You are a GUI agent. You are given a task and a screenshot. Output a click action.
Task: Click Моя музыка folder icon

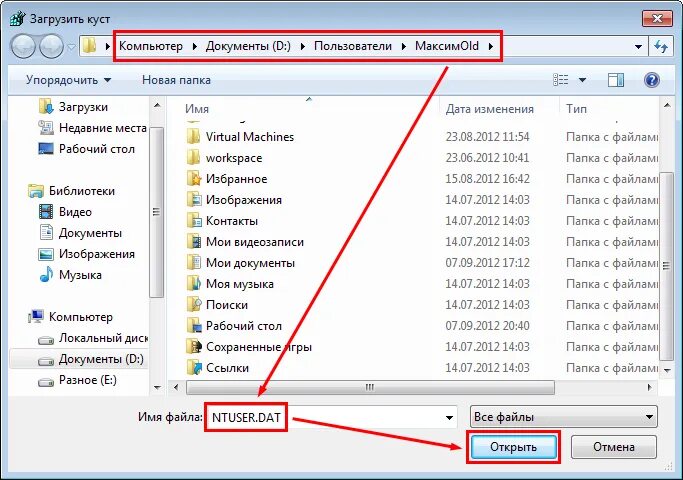click(x=193, y=284)
